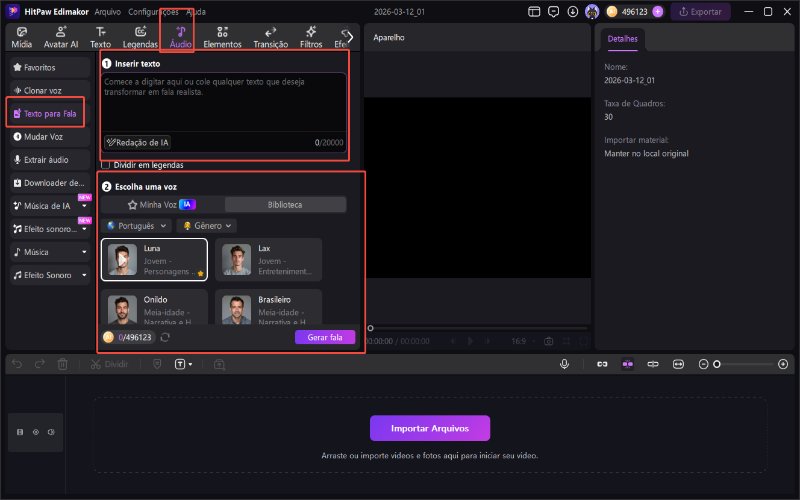This screenshot has height=500, width=800.
Task: Select Clonar voz in the sidebar
Action: (45, 90)
